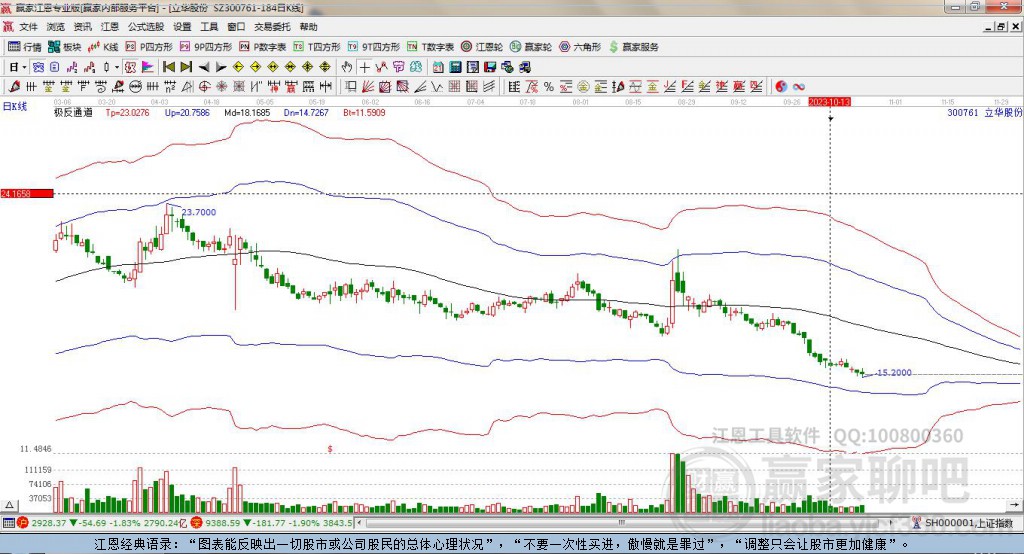Step chart left with black arrow
Viewport: 1024px width, 554px height.
[x=204, y=67]
